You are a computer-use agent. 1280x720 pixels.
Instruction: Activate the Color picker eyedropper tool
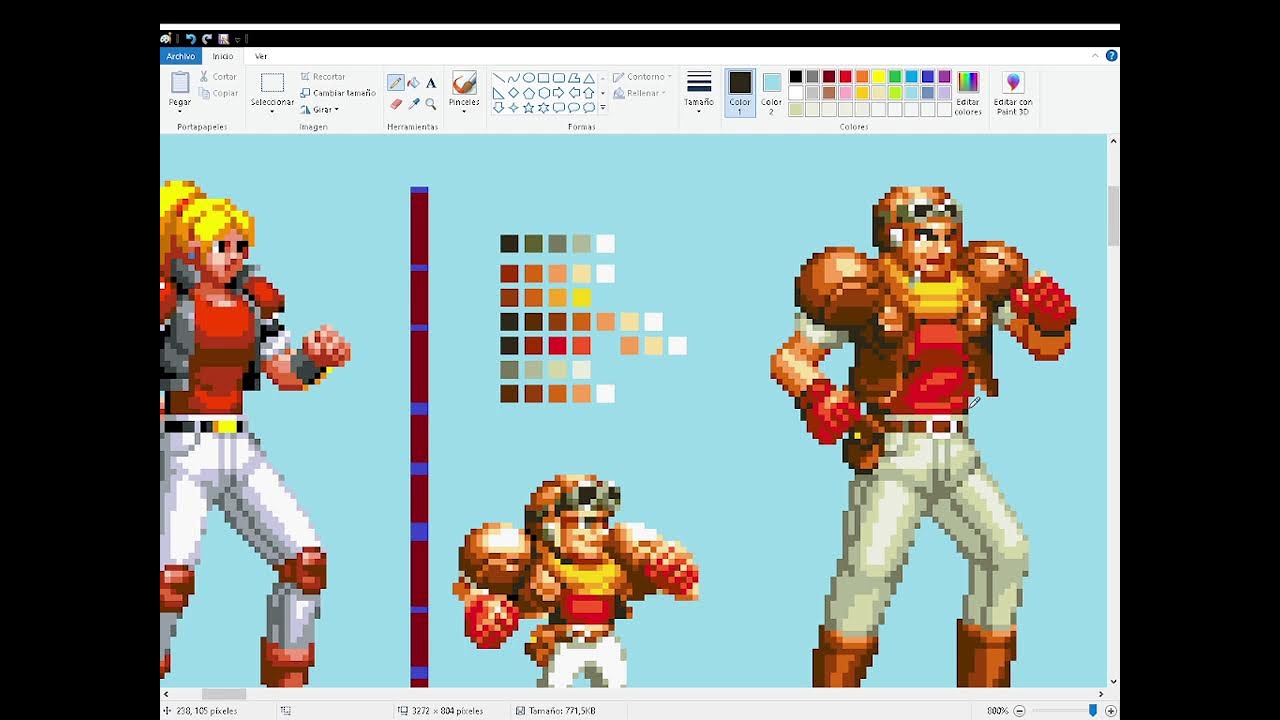(413, 104)
